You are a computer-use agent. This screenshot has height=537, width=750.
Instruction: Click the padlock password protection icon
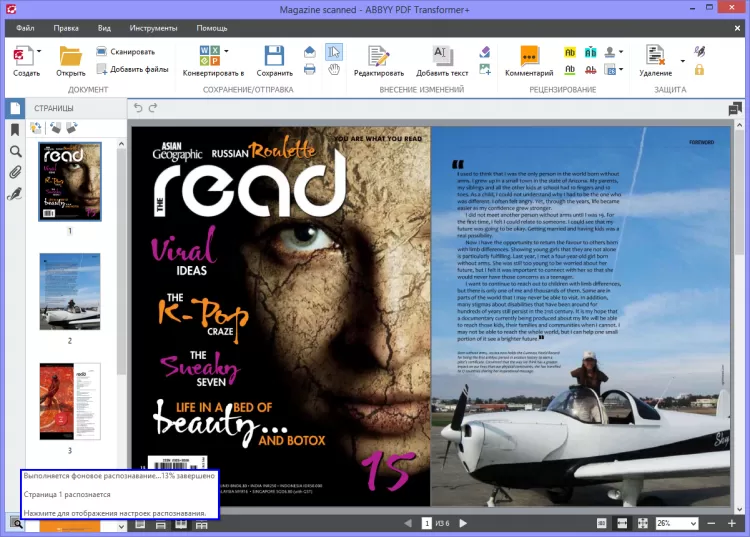(x=699, y=70)
